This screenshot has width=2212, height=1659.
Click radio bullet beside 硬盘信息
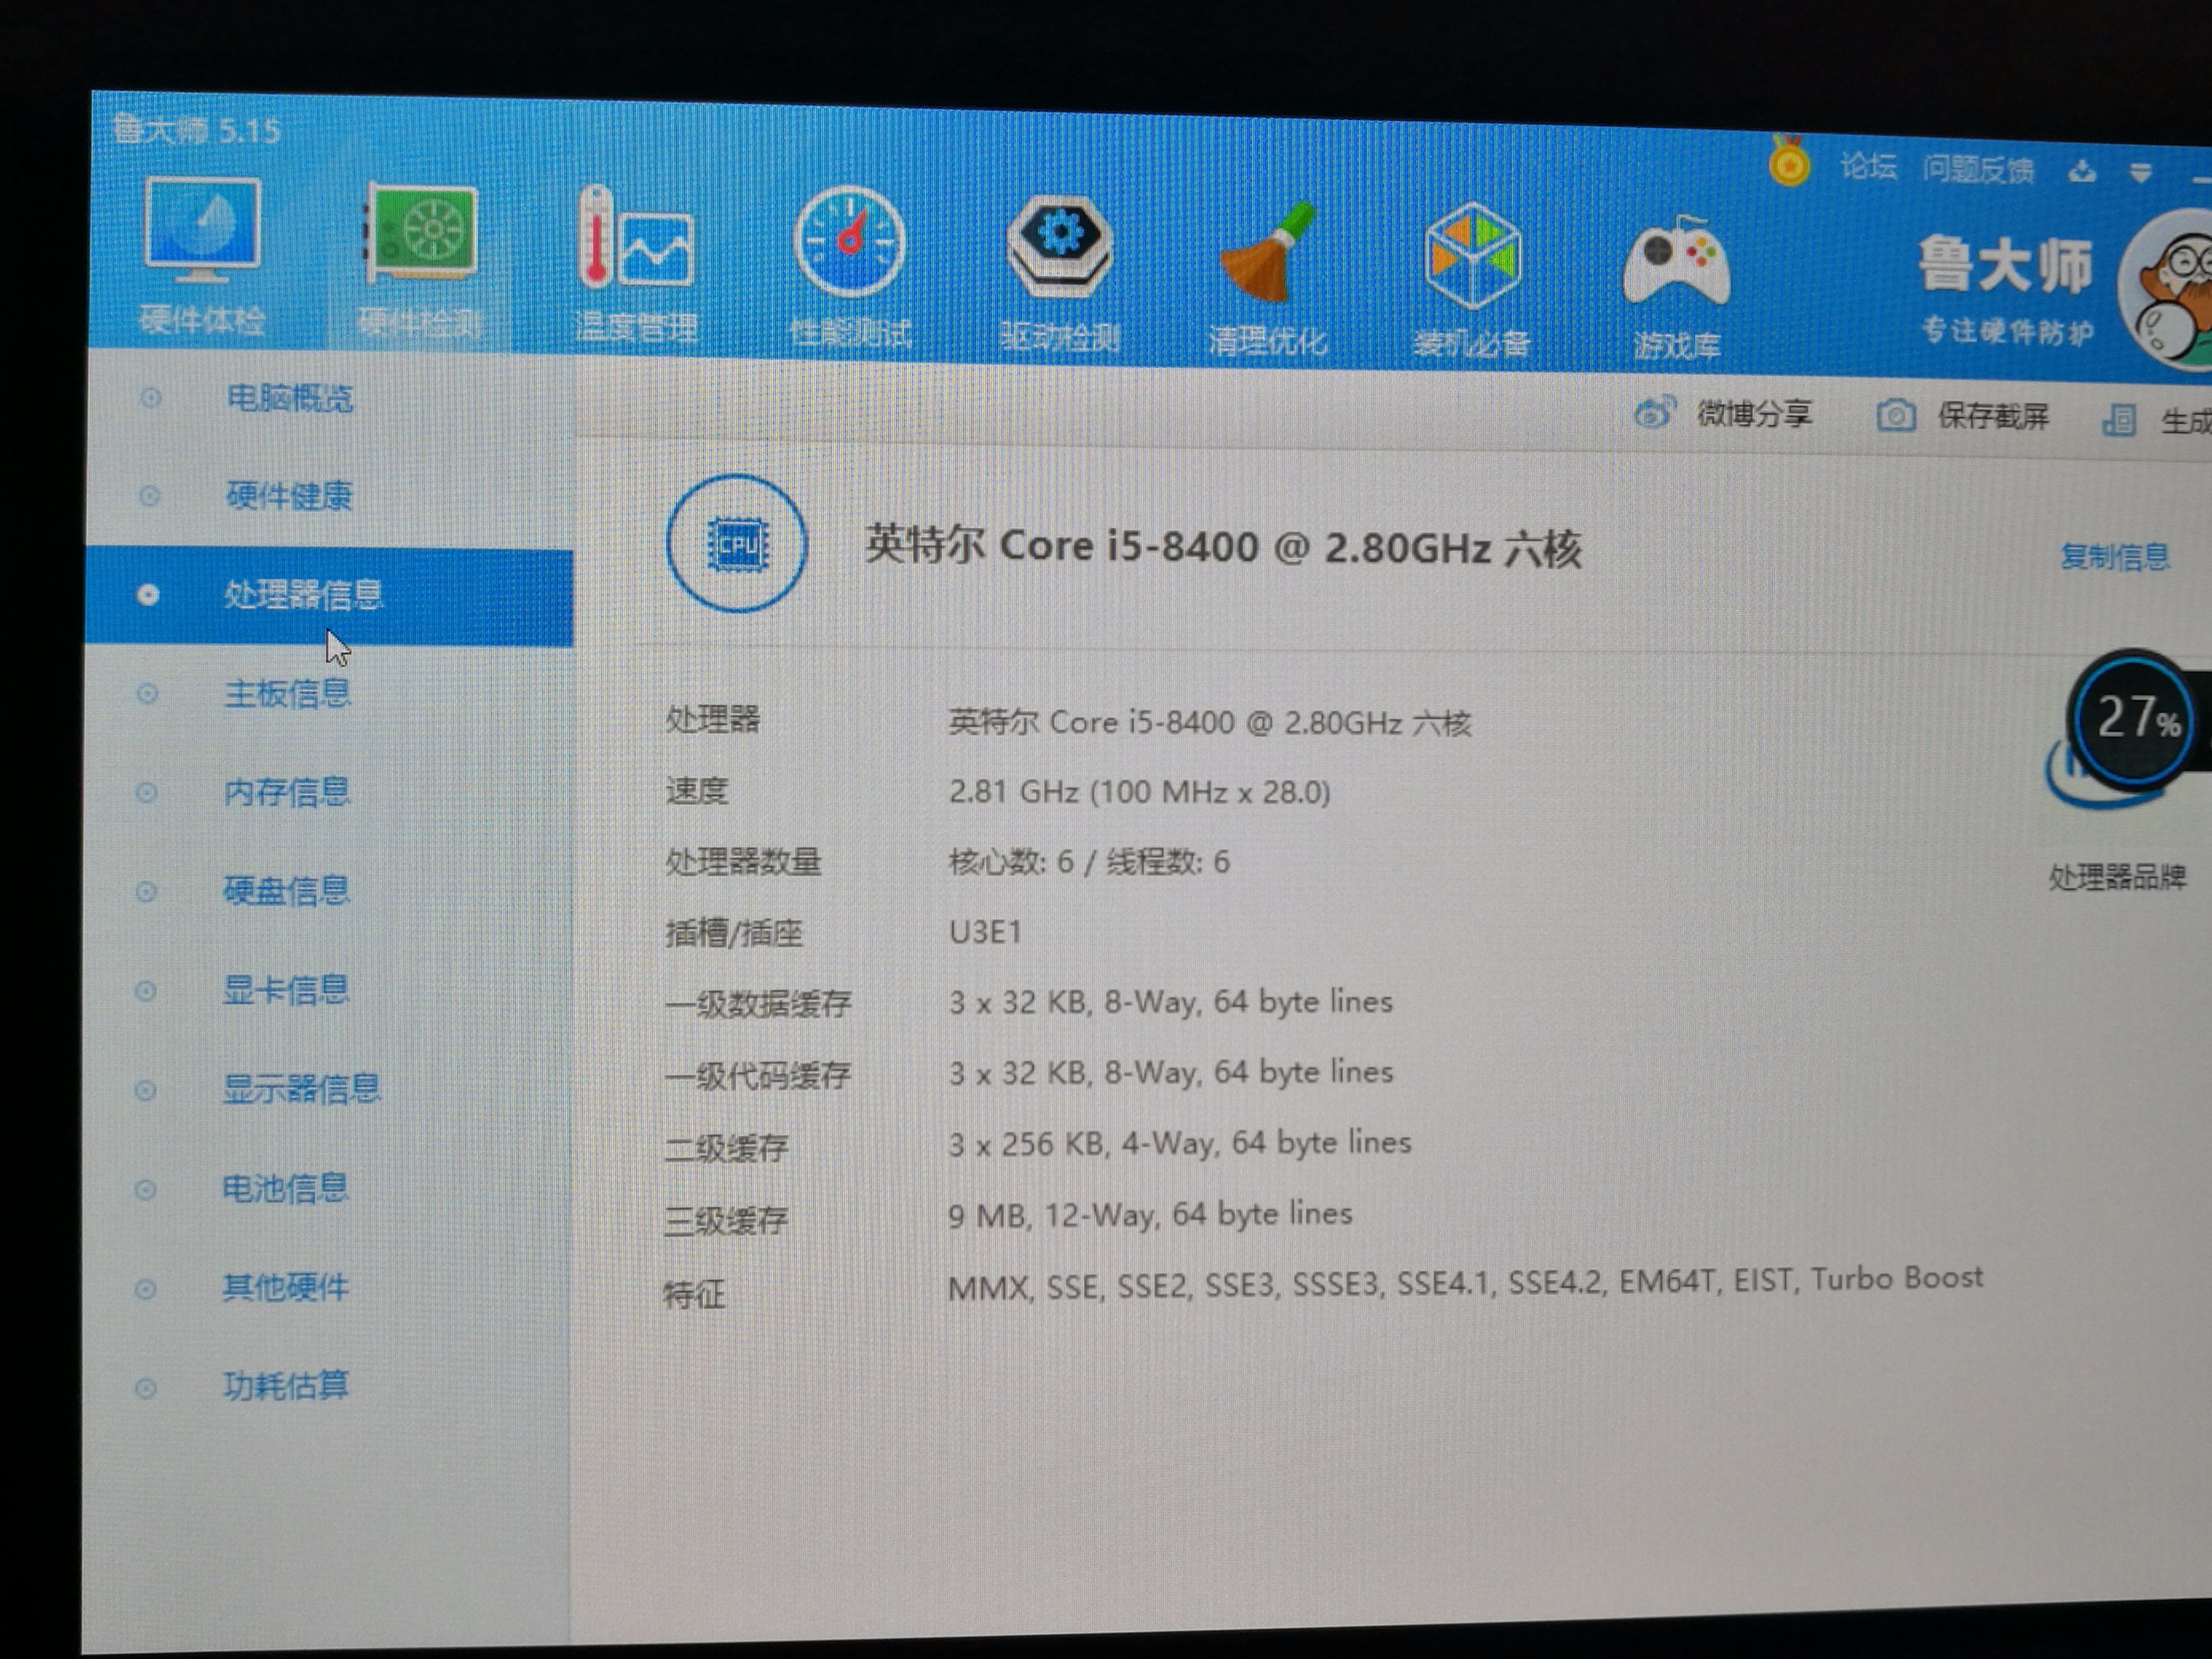(146, 891)
